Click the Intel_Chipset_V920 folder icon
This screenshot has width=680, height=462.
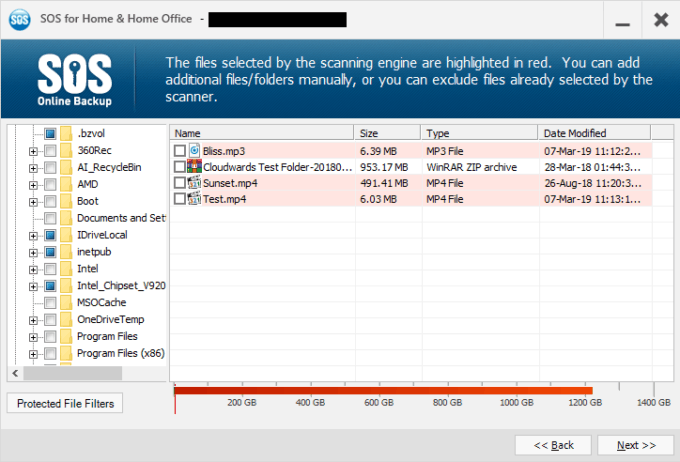[x=66, y=285]
